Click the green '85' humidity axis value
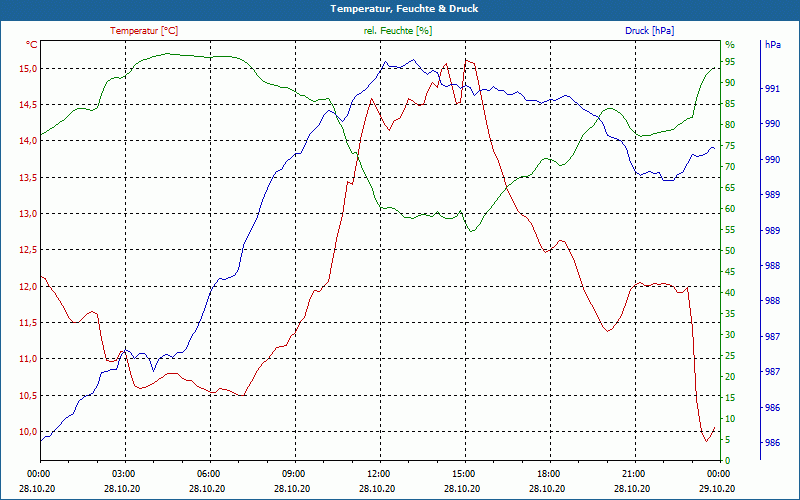Viewport: 800px width, 500px height. 730,104
